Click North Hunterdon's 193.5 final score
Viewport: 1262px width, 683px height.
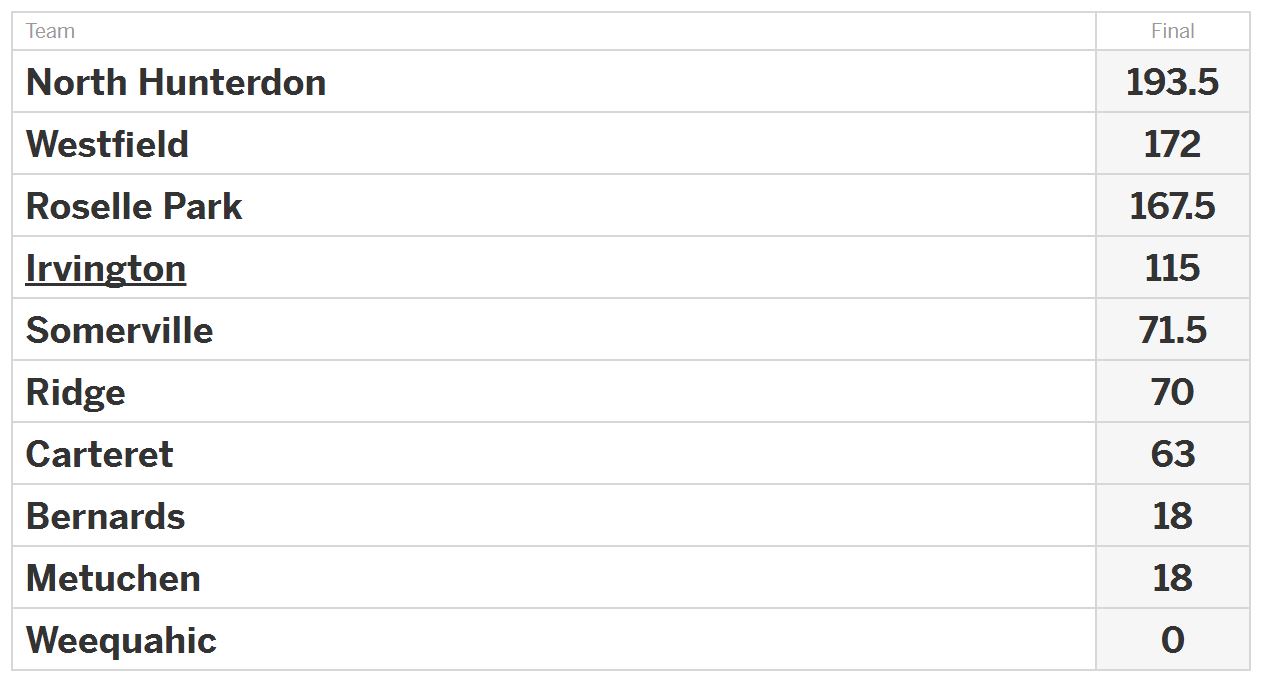[1172, 82]
